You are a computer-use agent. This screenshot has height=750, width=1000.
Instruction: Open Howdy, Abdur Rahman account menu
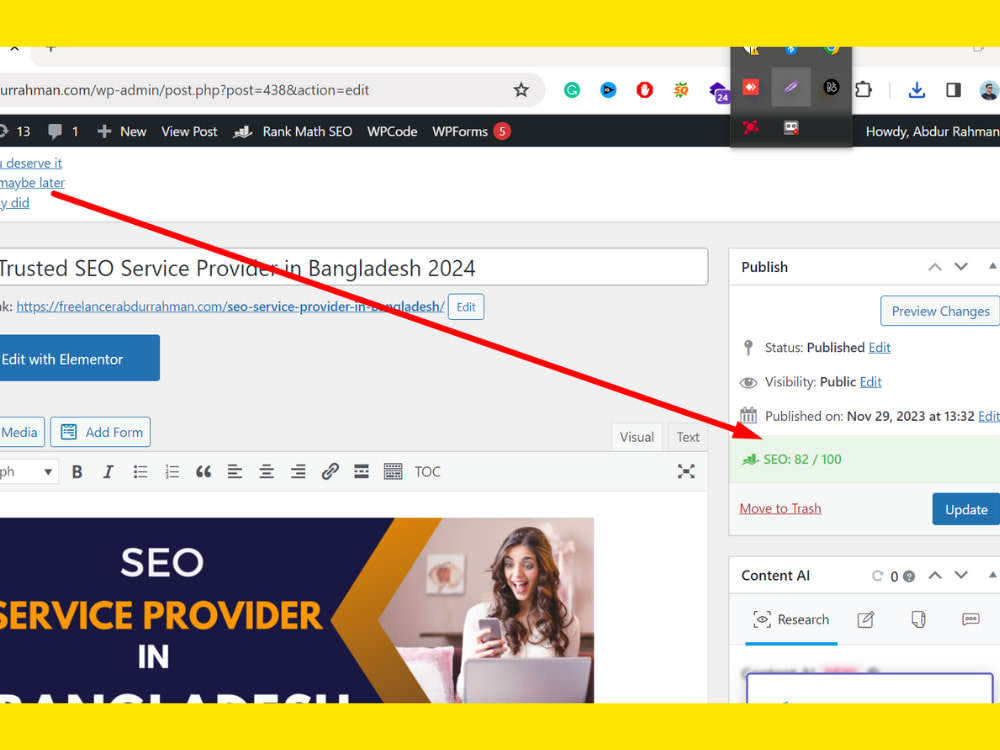tap(932, 131)
